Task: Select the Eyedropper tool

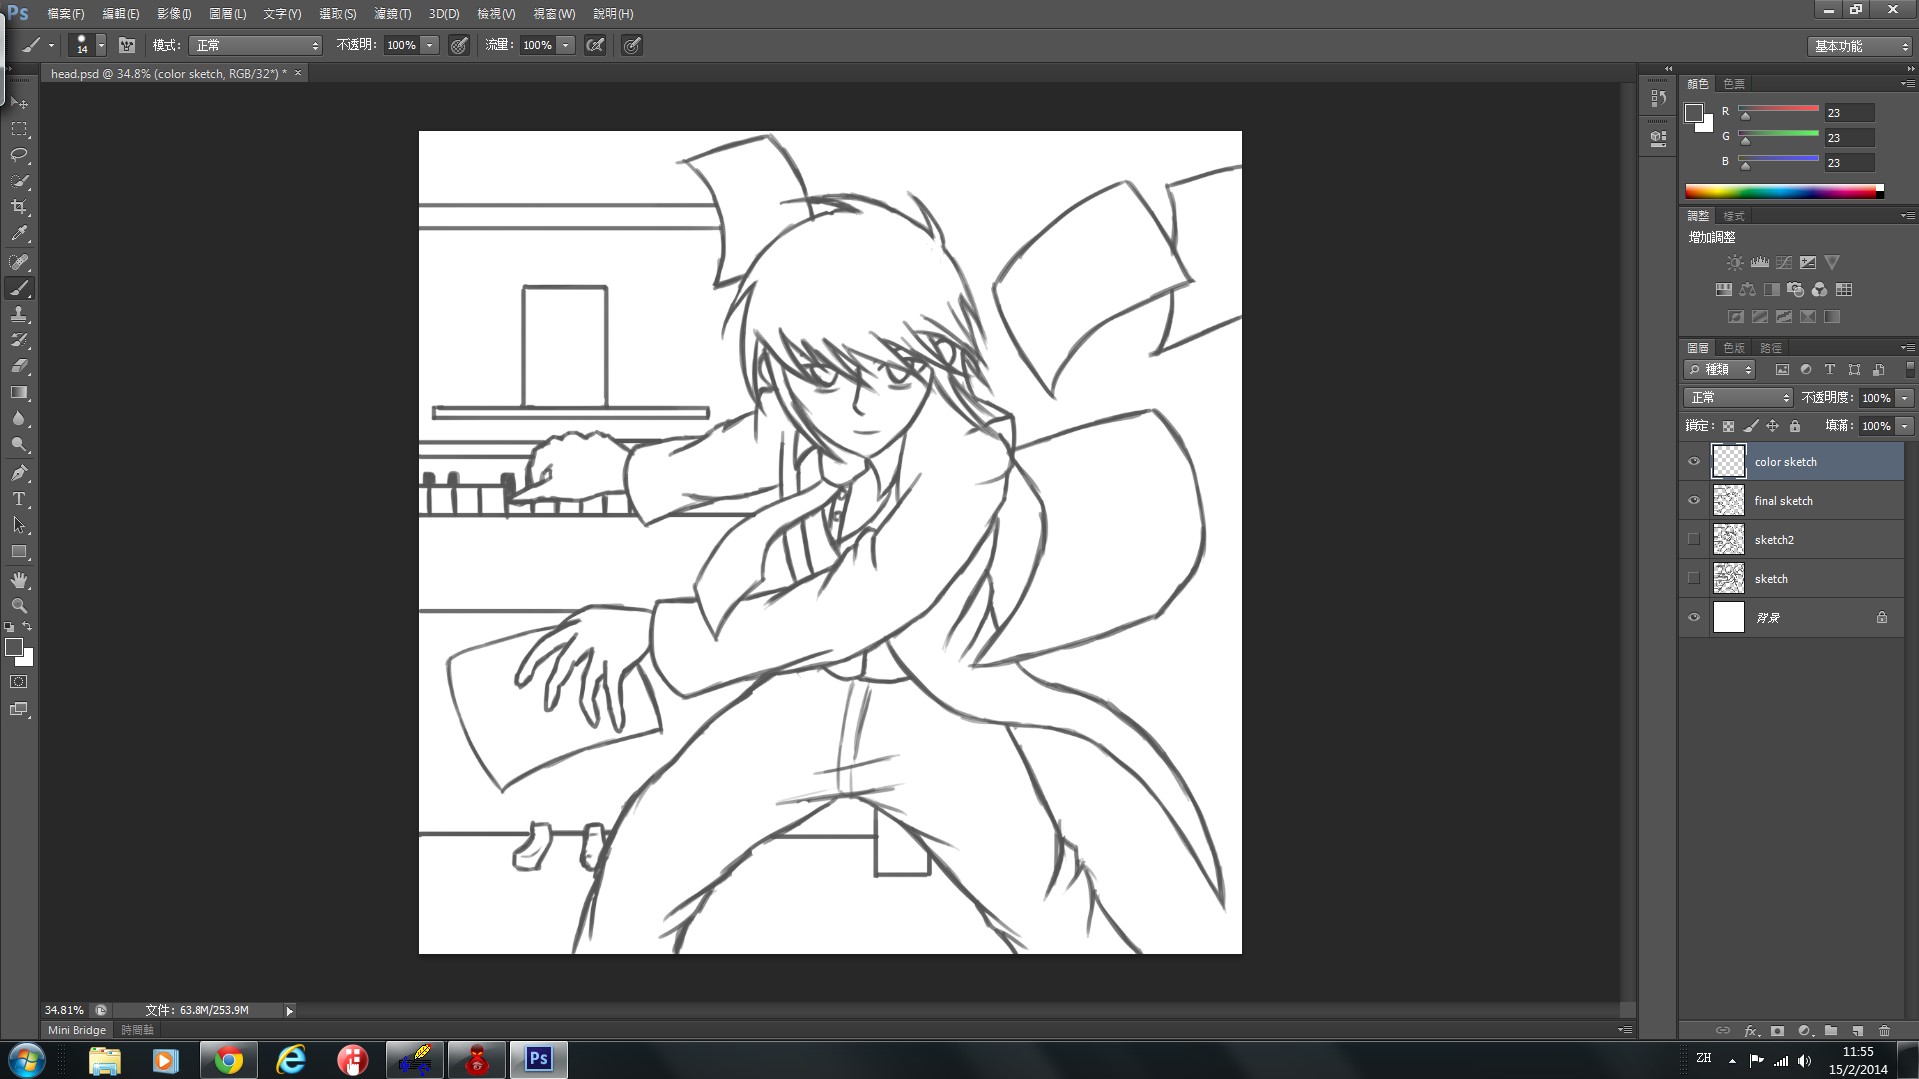Action: [x=19, y=233]
